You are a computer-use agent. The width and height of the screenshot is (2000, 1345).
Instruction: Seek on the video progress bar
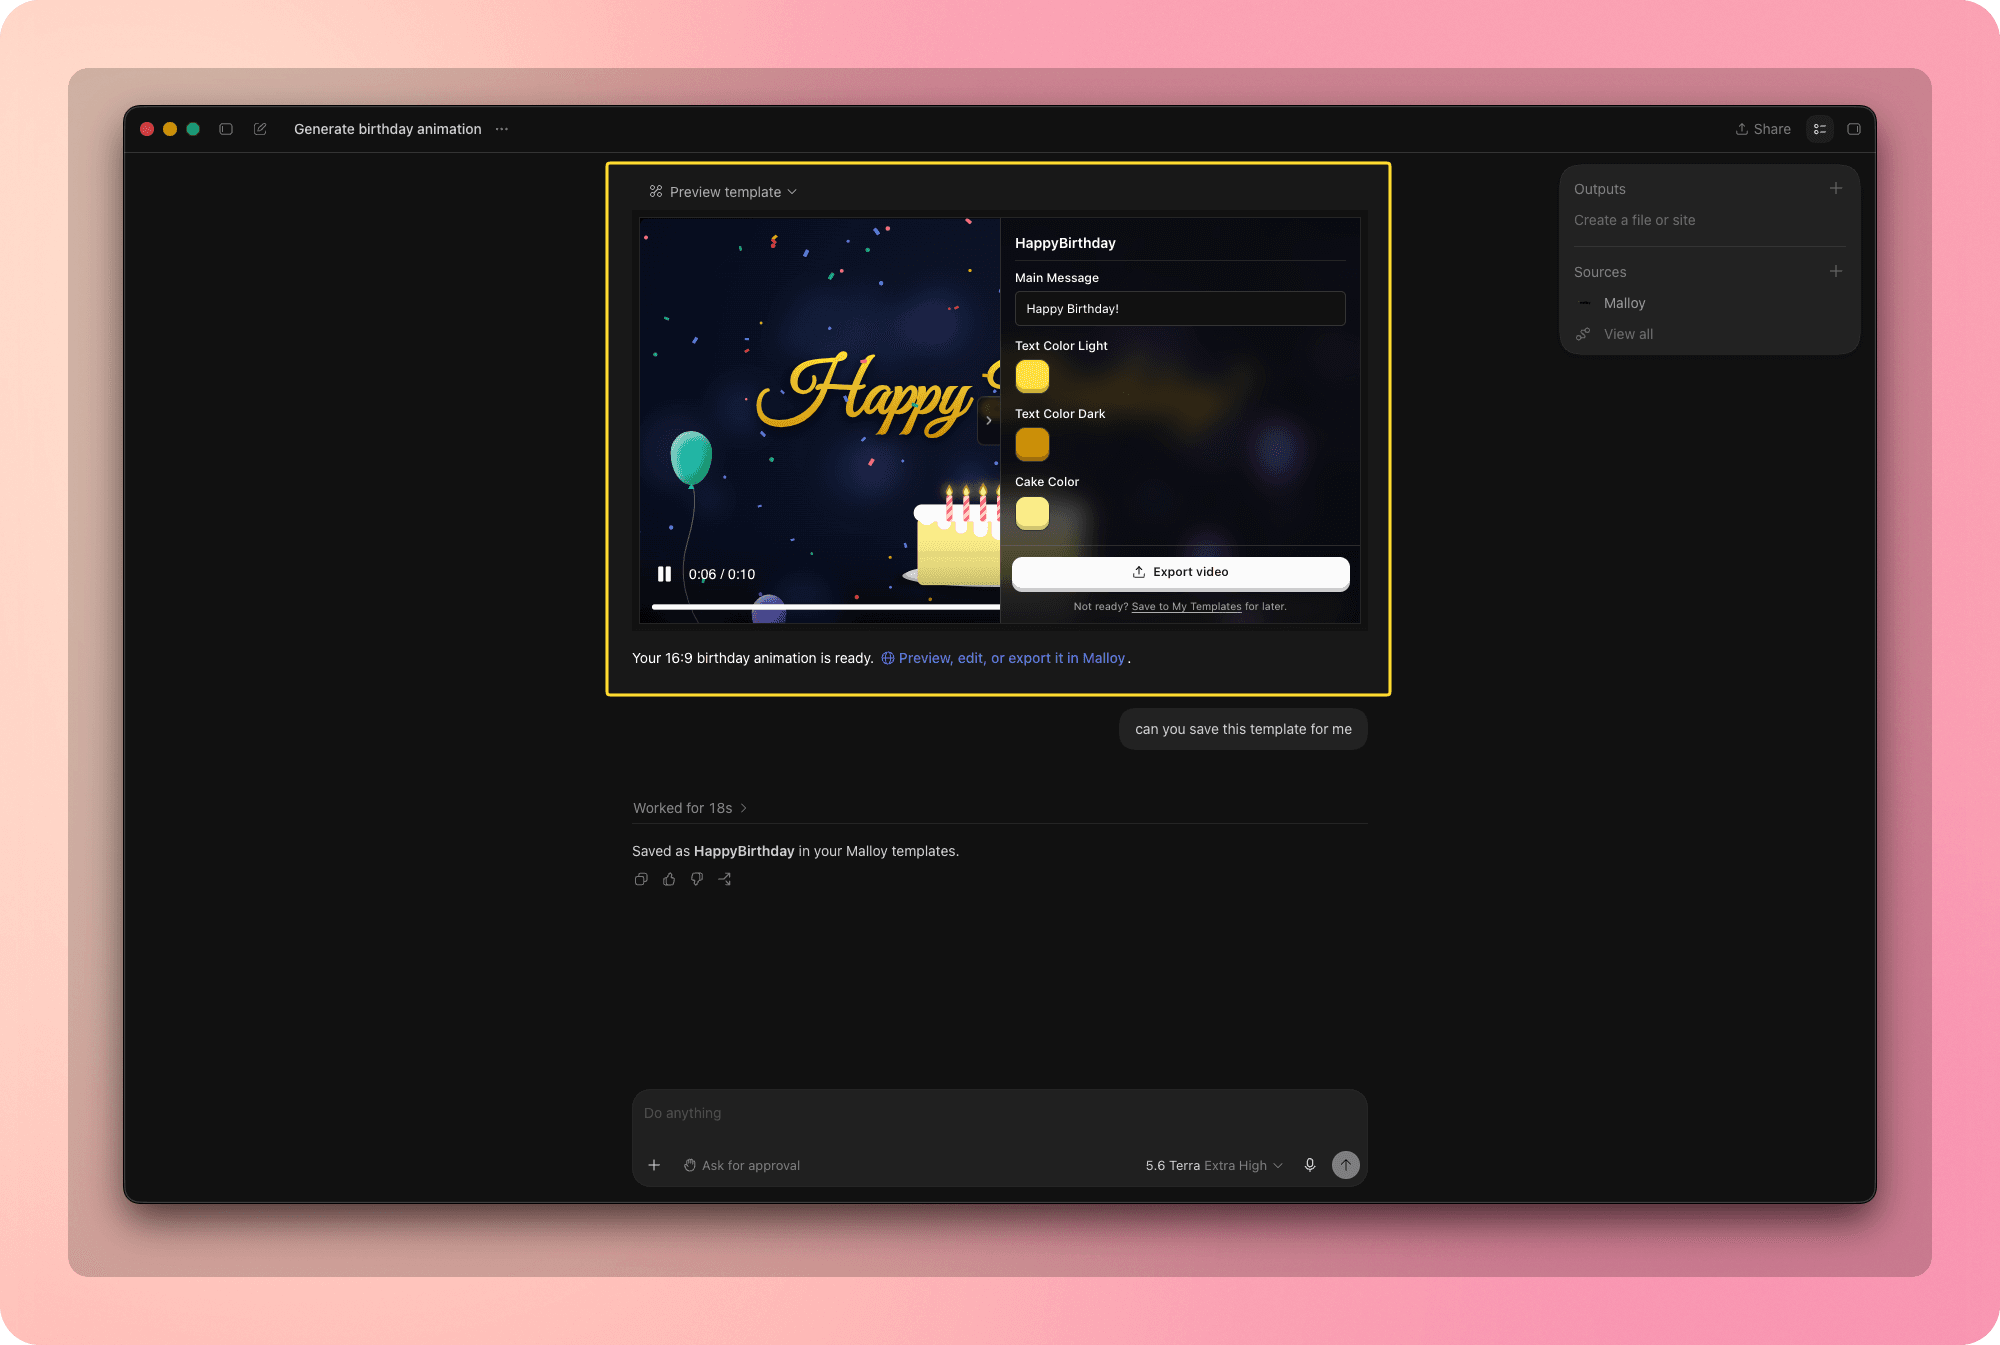tap(825, 606)
